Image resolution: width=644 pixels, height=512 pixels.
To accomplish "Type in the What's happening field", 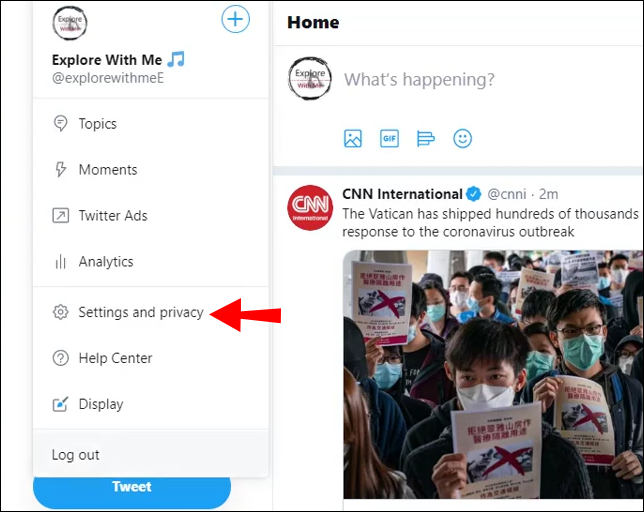I will [420, 80].
